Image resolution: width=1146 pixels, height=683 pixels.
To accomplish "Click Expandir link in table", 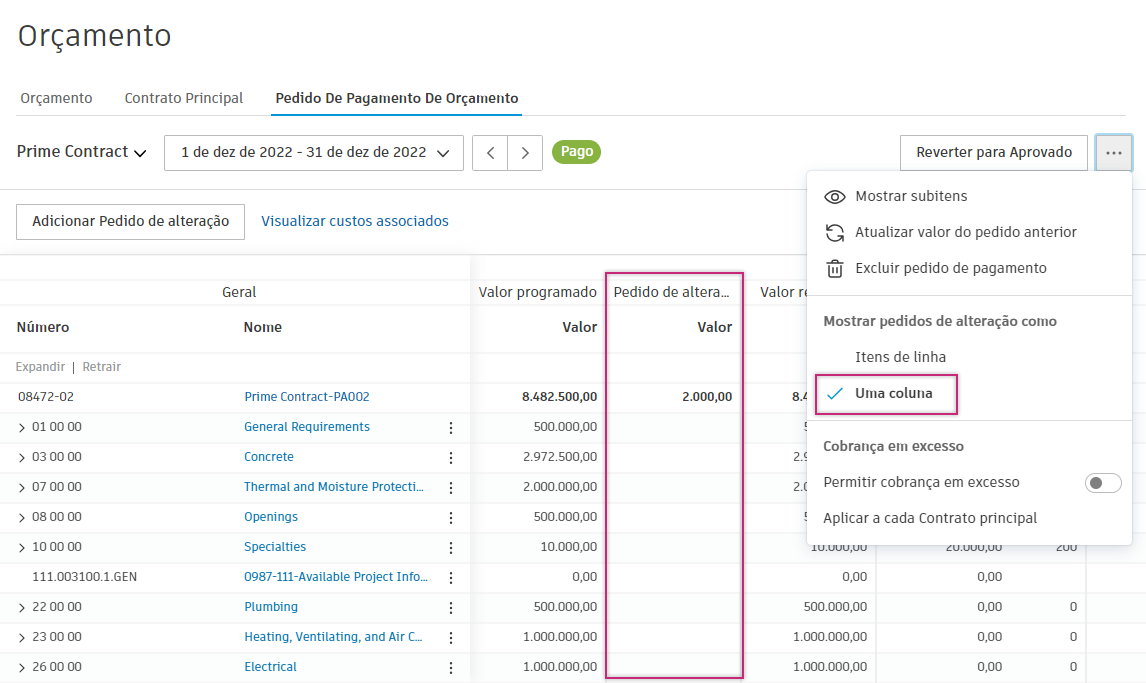I will pyautogui.click(x=40, y=367).
